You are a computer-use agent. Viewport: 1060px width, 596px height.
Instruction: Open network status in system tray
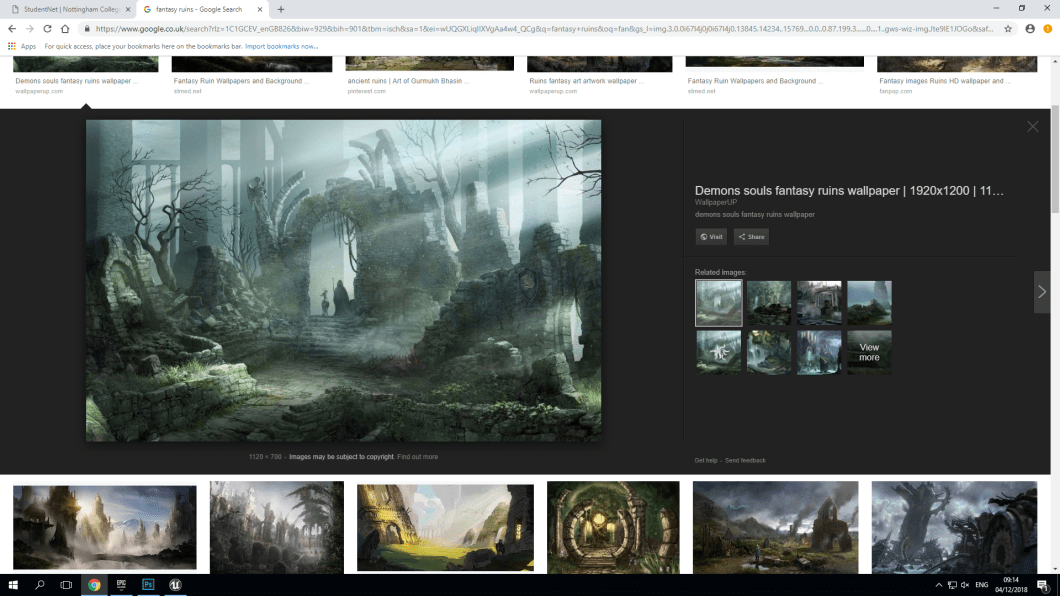[x=952, y=585]
